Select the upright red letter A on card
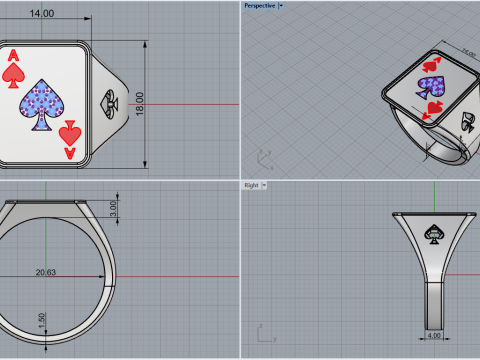The image size is (480, 360). coord(13,55)
